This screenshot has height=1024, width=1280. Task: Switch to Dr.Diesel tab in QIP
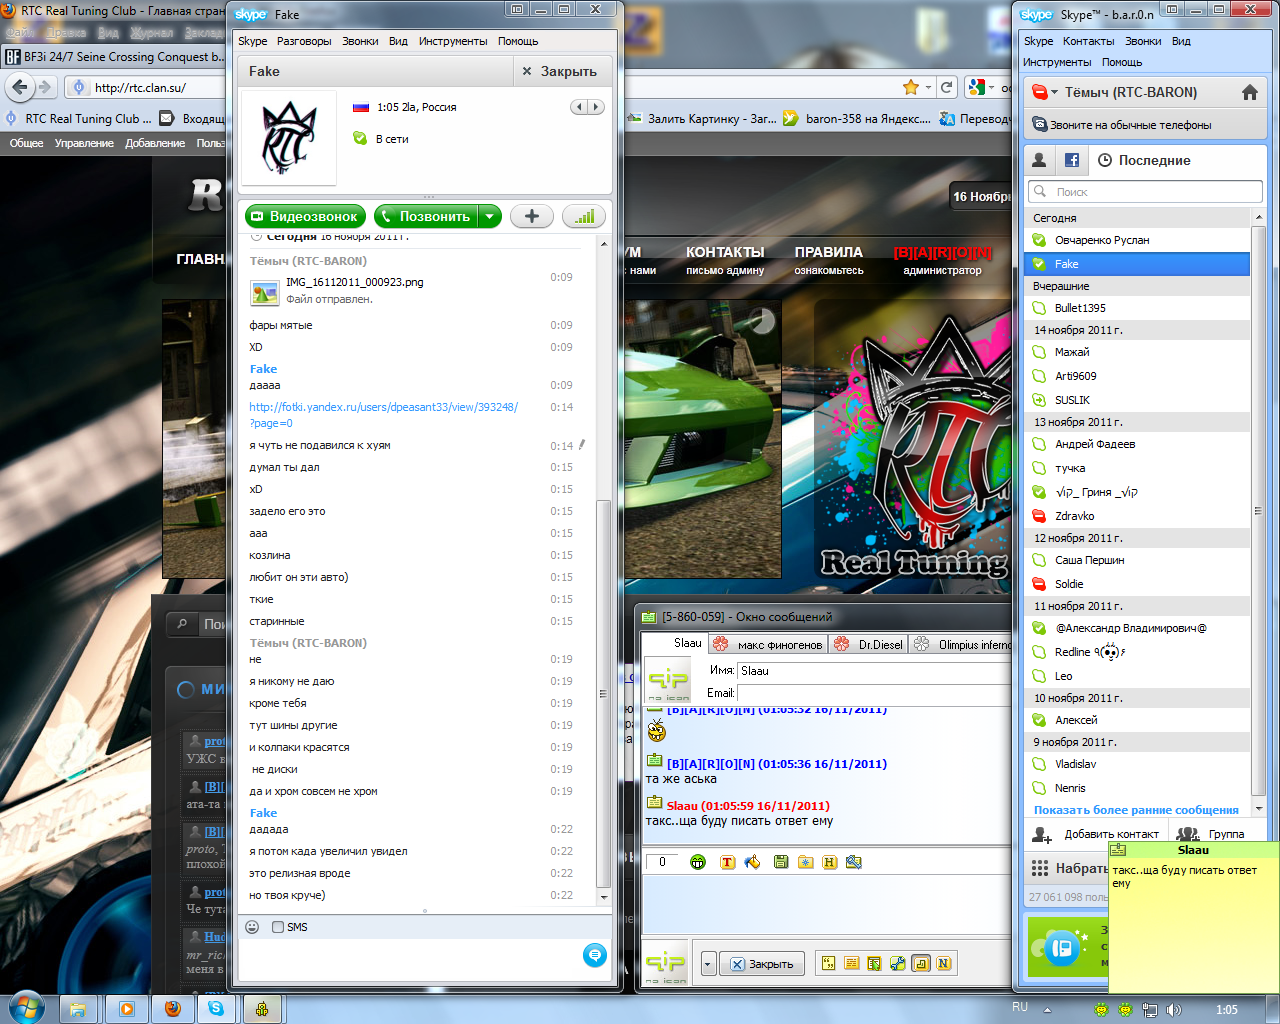pos(868,645)
